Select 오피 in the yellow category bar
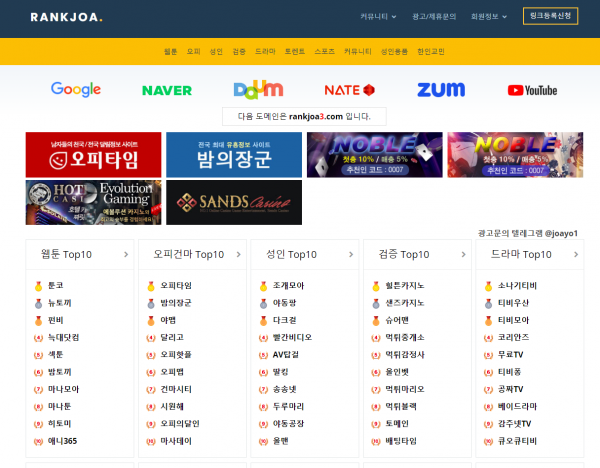Screen dimensions: 600x468 [x=193, y=51]
